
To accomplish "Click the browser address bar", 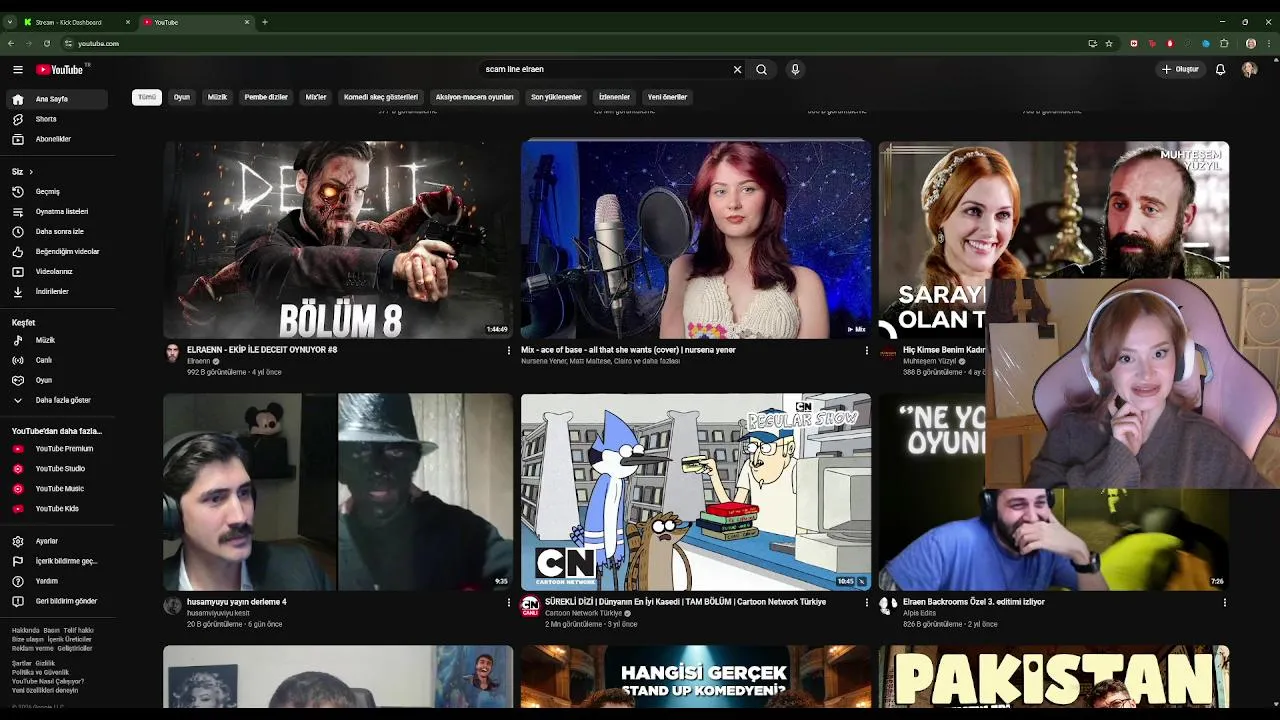I will coord(570,44).
